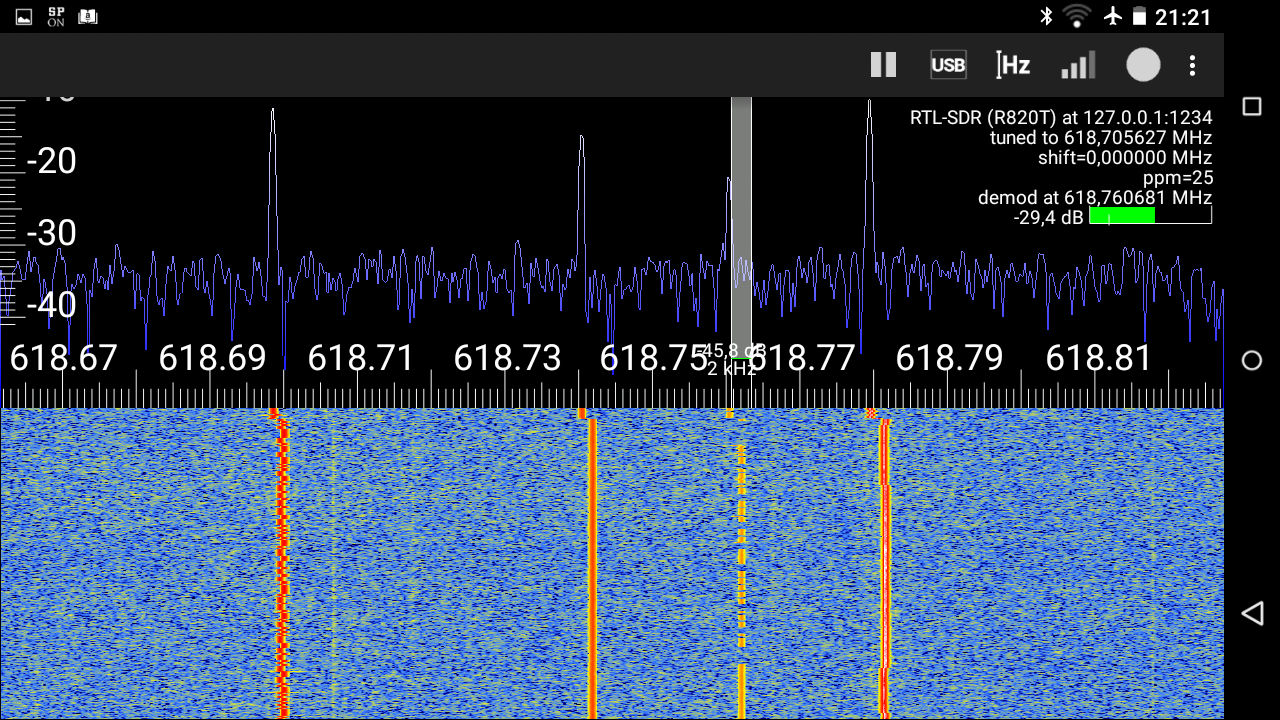Change the USB demodulation mode
1280x720 pixels.
pyautogui.click(x=948, y=65)
